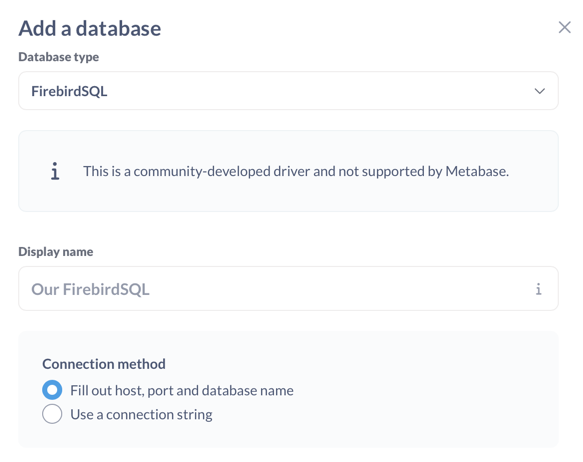Click the word Metabase in the driver notice
Viewport: 583px width, 462px height.
pyautogui.click(x=477, y=171)
